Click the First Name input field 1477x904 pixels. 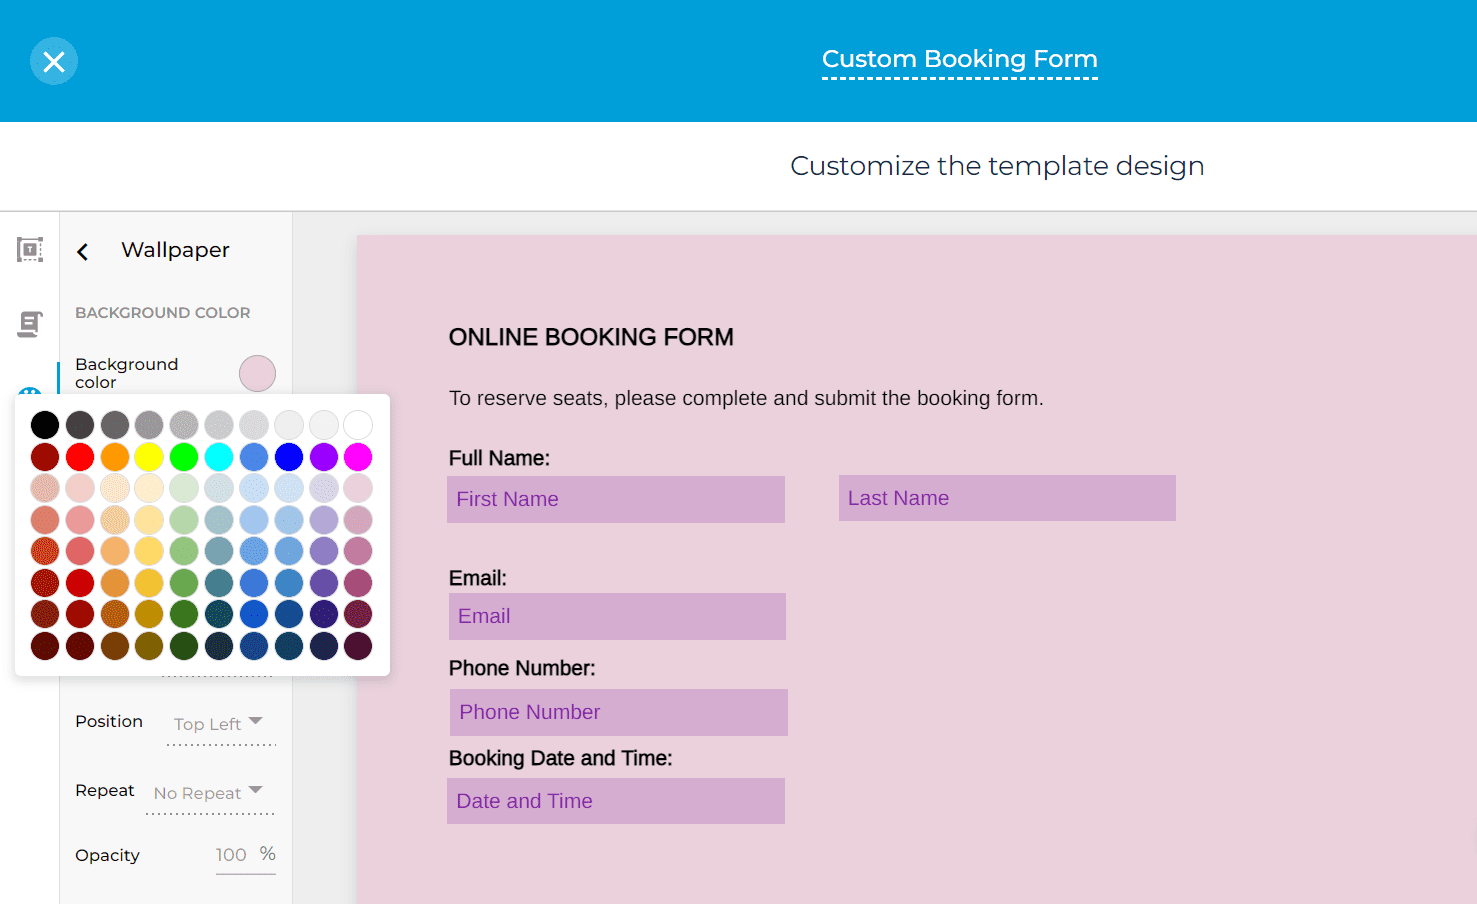point(615,499)
